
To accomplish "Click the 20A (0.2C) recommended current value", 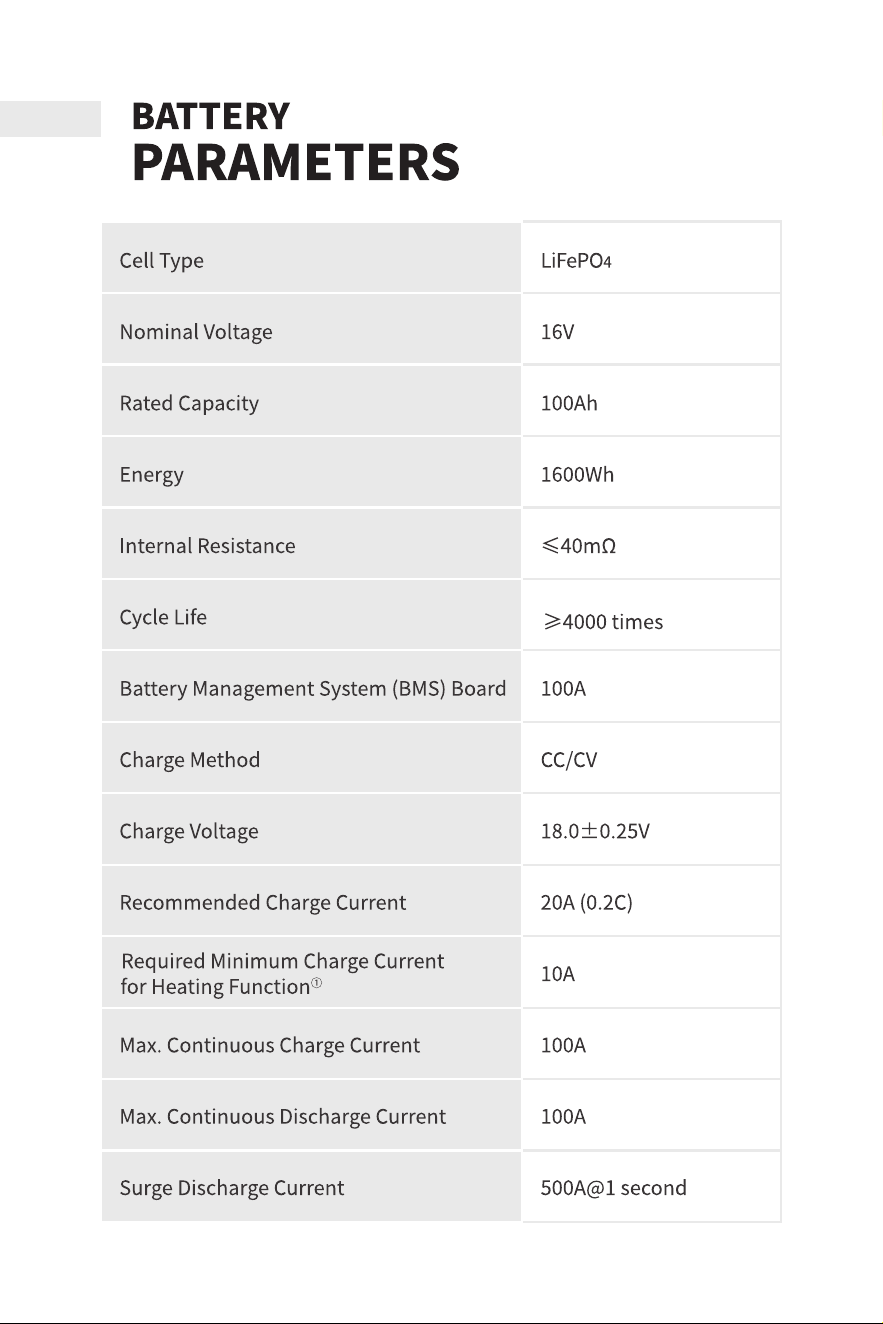I will point(587,903).
